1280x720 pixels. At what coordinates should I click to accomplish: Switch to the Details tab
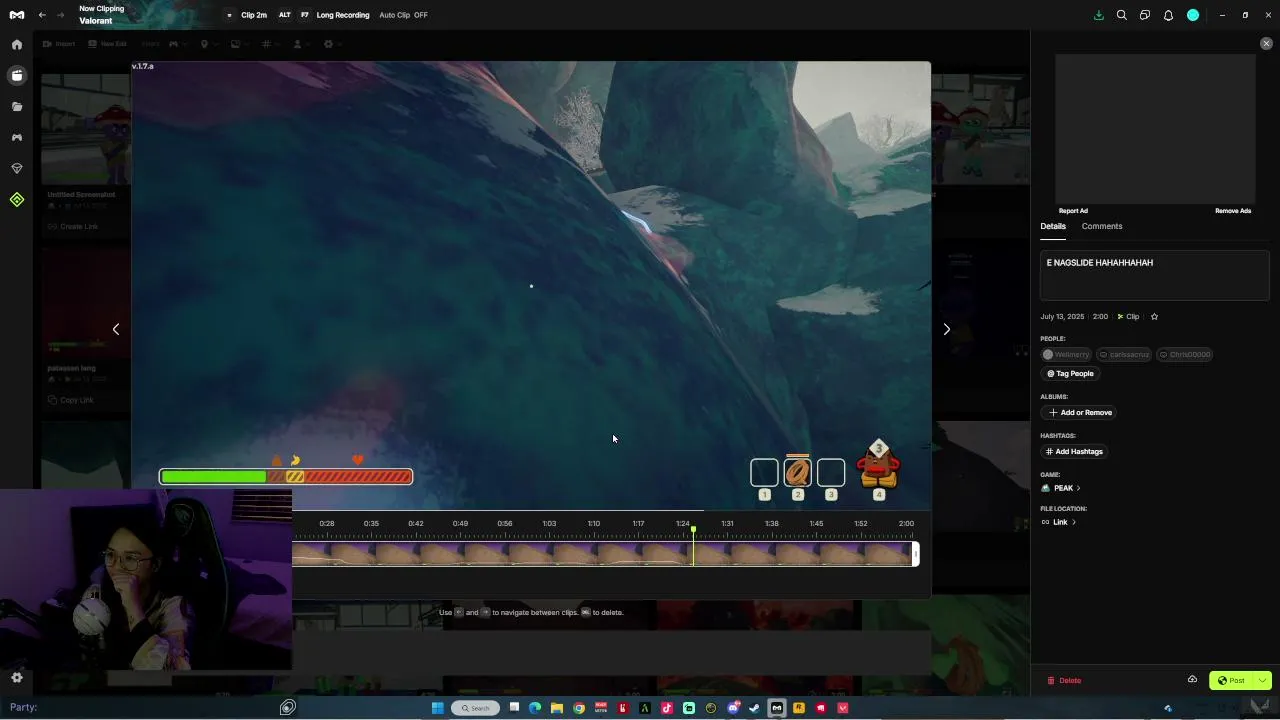tap(1053, 226)
